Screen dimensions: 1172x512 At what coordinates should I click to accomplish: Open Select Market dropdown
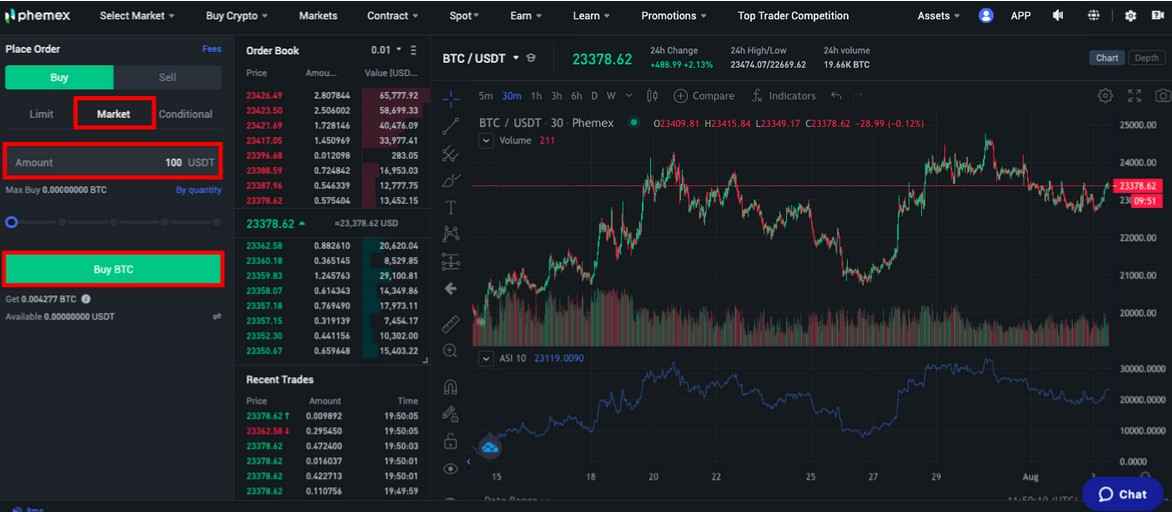[137, 15]
